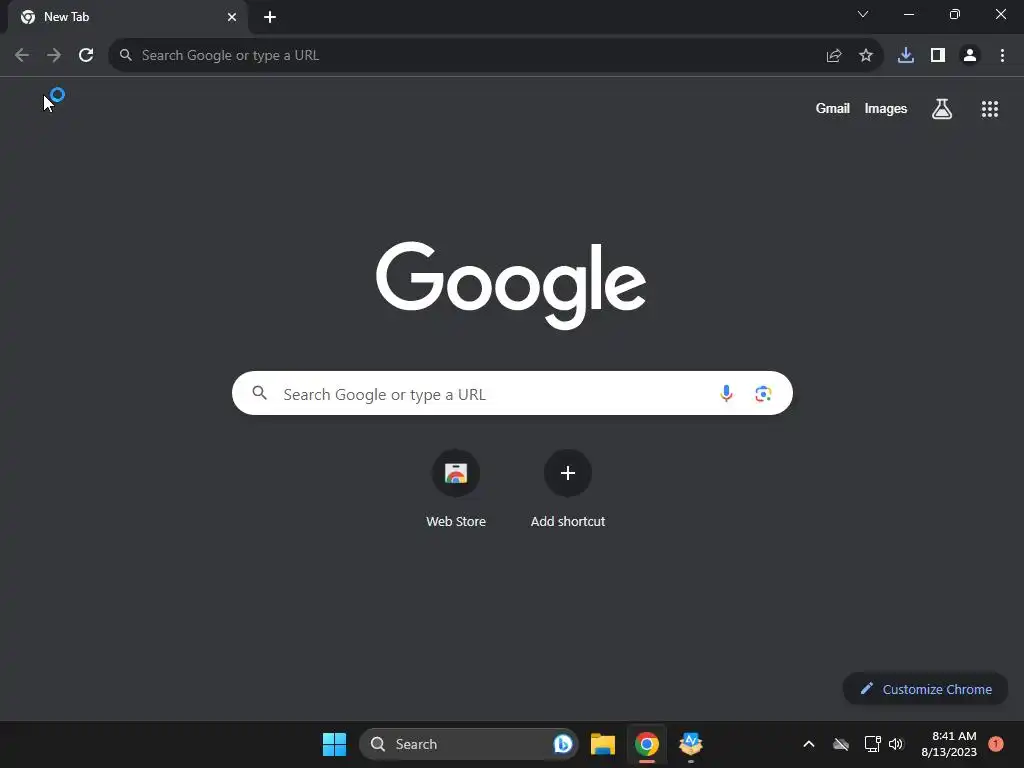1024x768 pixels.
Task: Click the browser forward arrow
Action: pyautogui.click(x=54, y=55)
